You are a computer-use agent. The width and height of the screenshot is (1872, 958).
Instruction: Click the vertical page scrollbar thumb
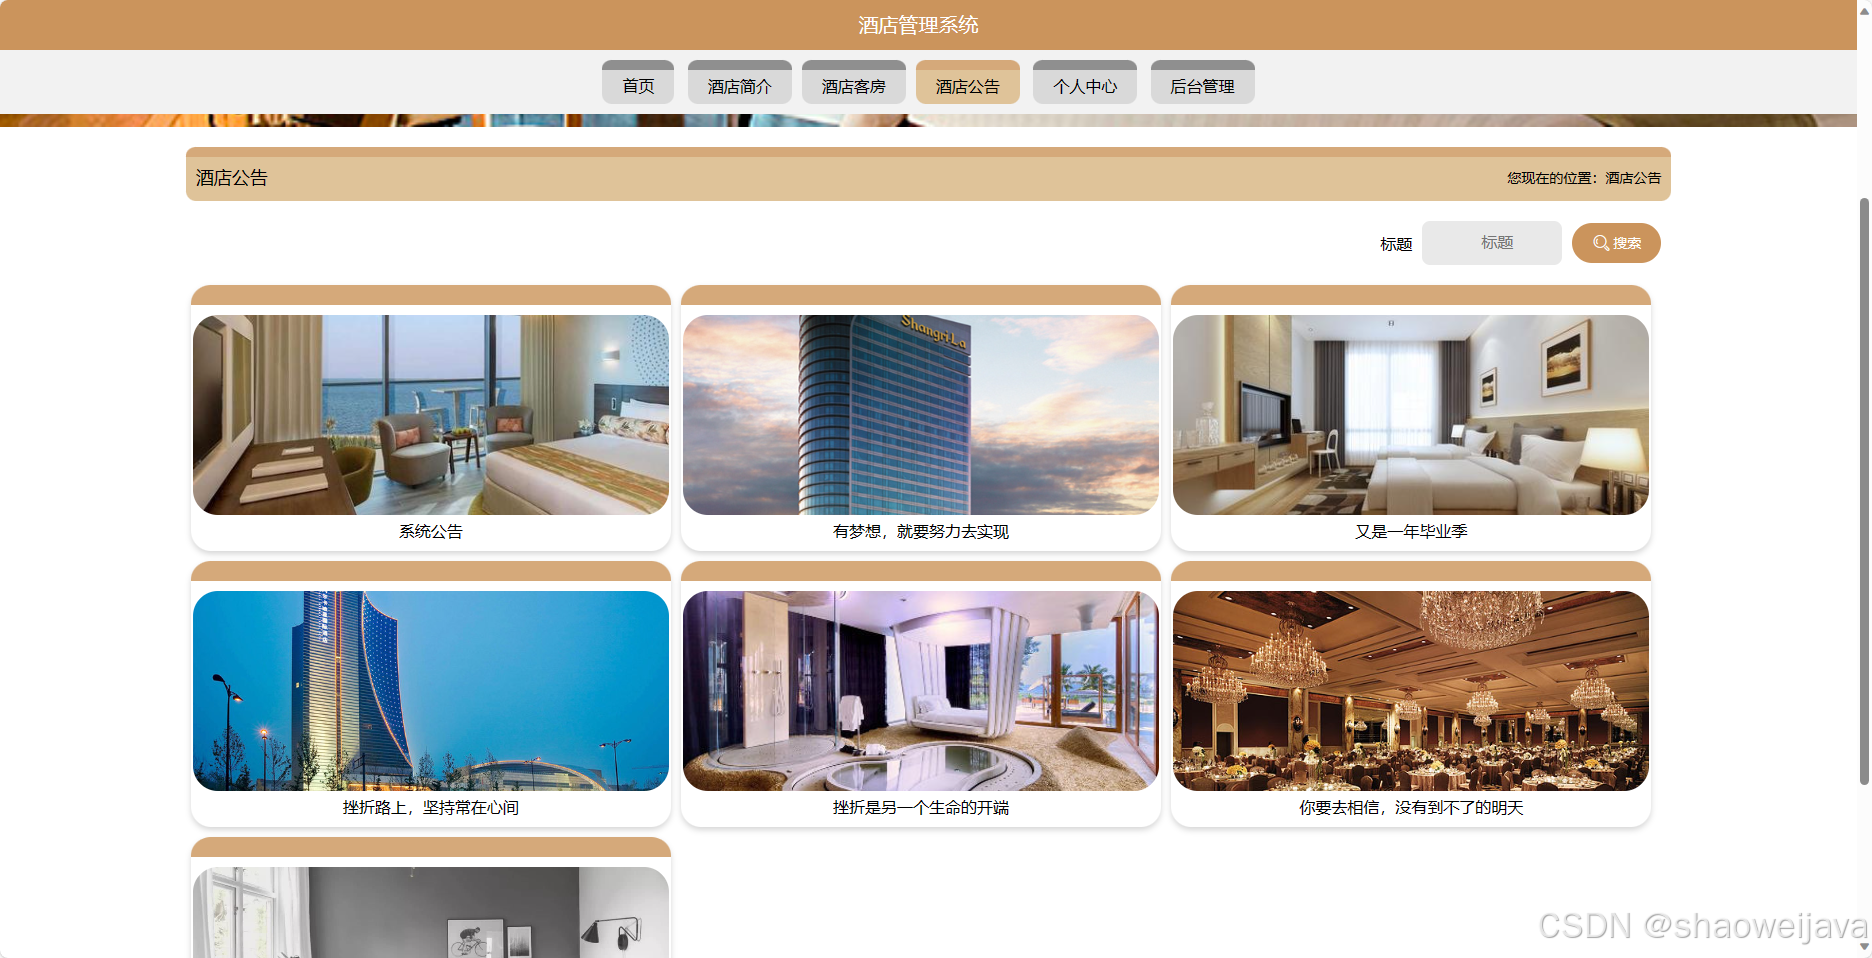click(x=1864, y=490)
